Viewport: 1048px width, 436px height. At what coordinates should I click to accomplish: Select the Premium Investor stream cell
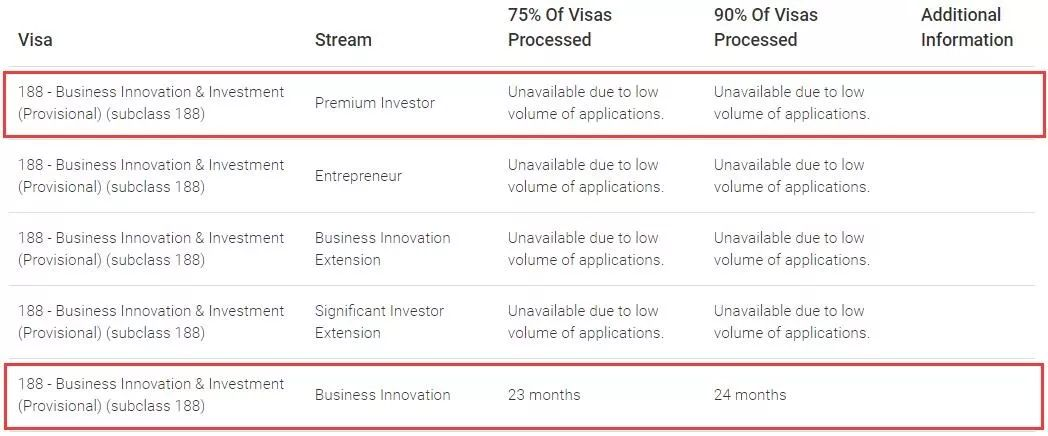point(375,103)
